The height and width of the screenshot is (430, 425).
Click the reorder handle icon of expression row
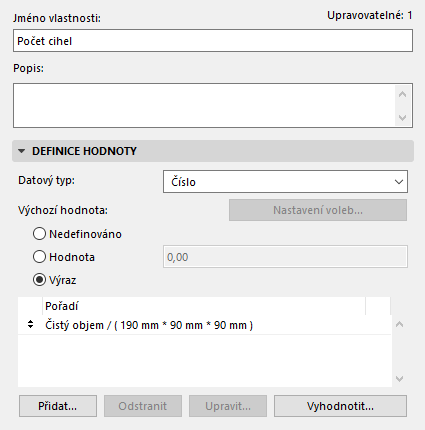[x=30, y=324]
